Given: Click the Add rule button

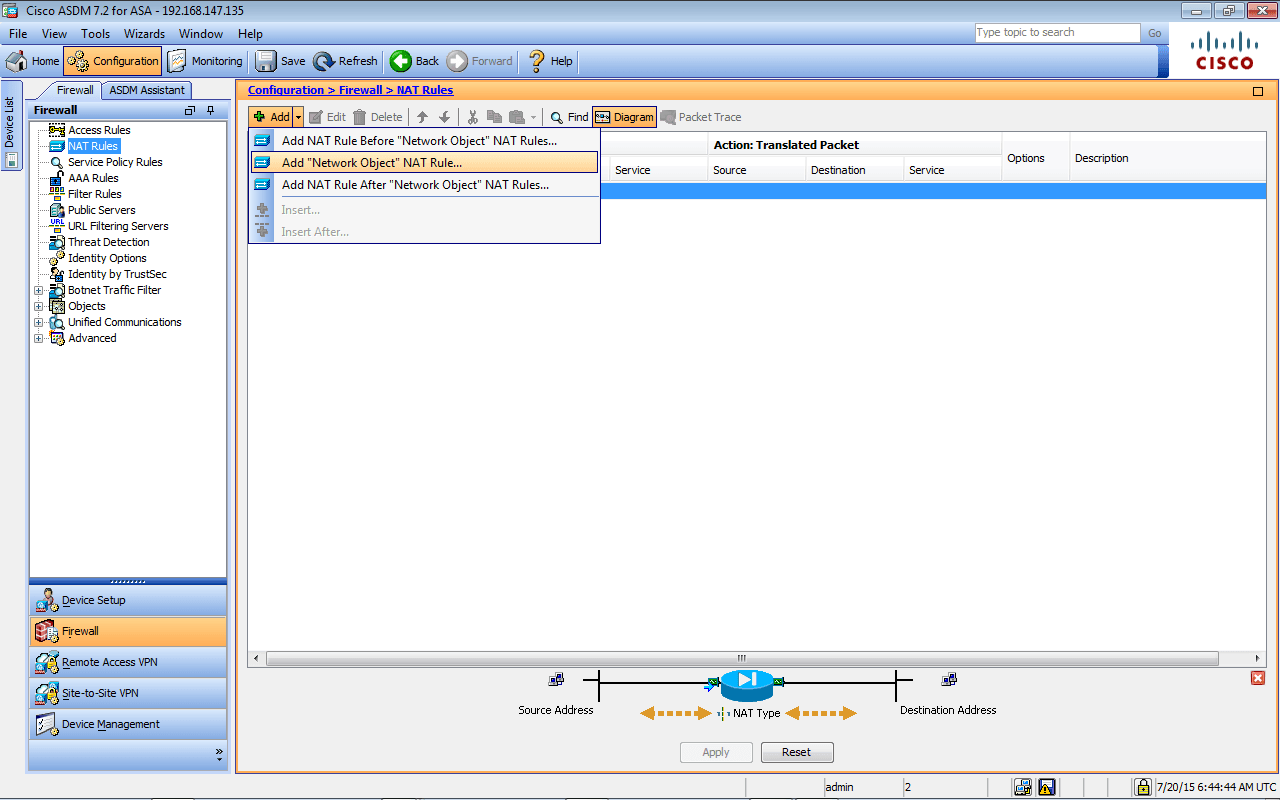Looking at the screenshot, I should pos(271,117).
